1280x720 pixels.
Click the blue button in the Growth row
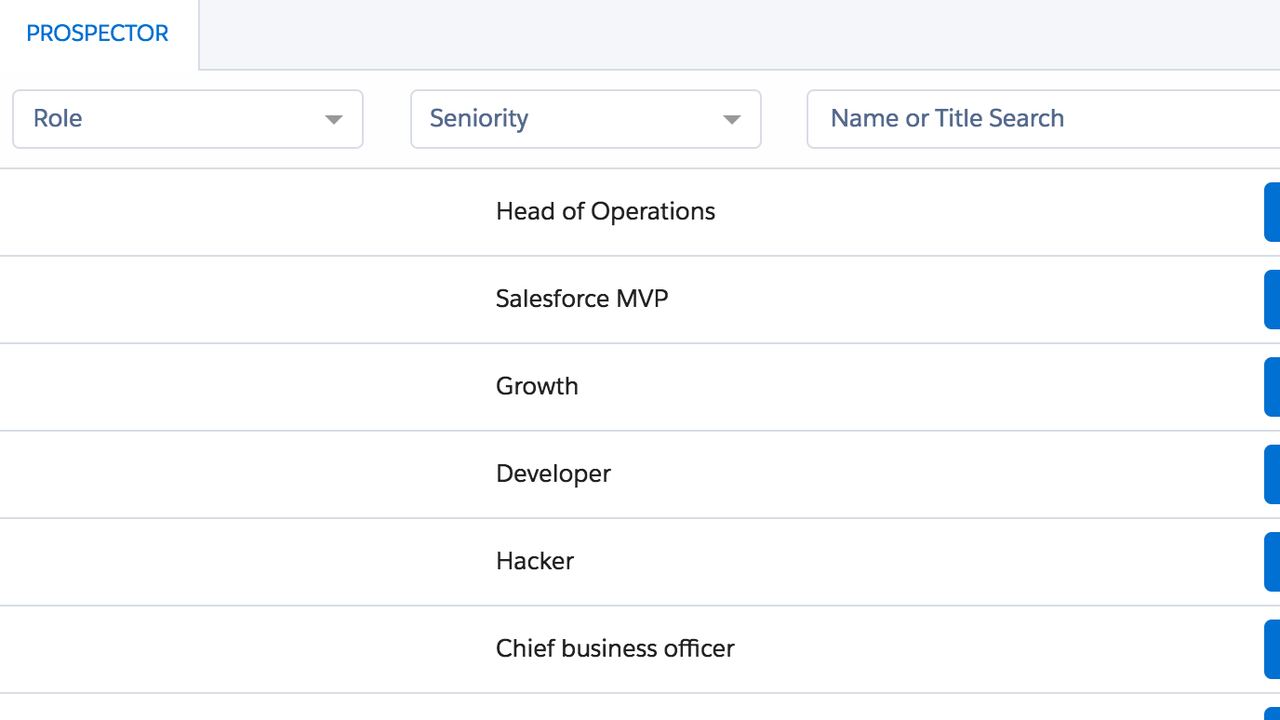click(x=1272, y=387)
